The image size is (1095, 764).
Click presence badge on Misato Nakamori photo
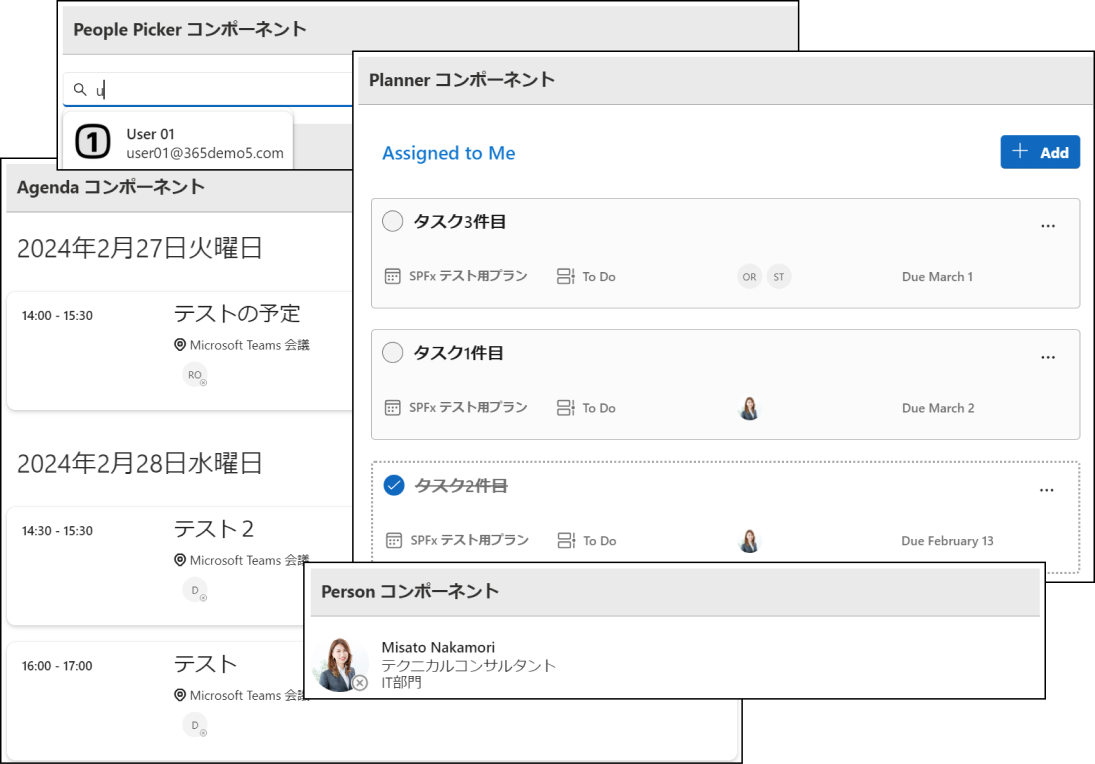(x=360, y=683)
